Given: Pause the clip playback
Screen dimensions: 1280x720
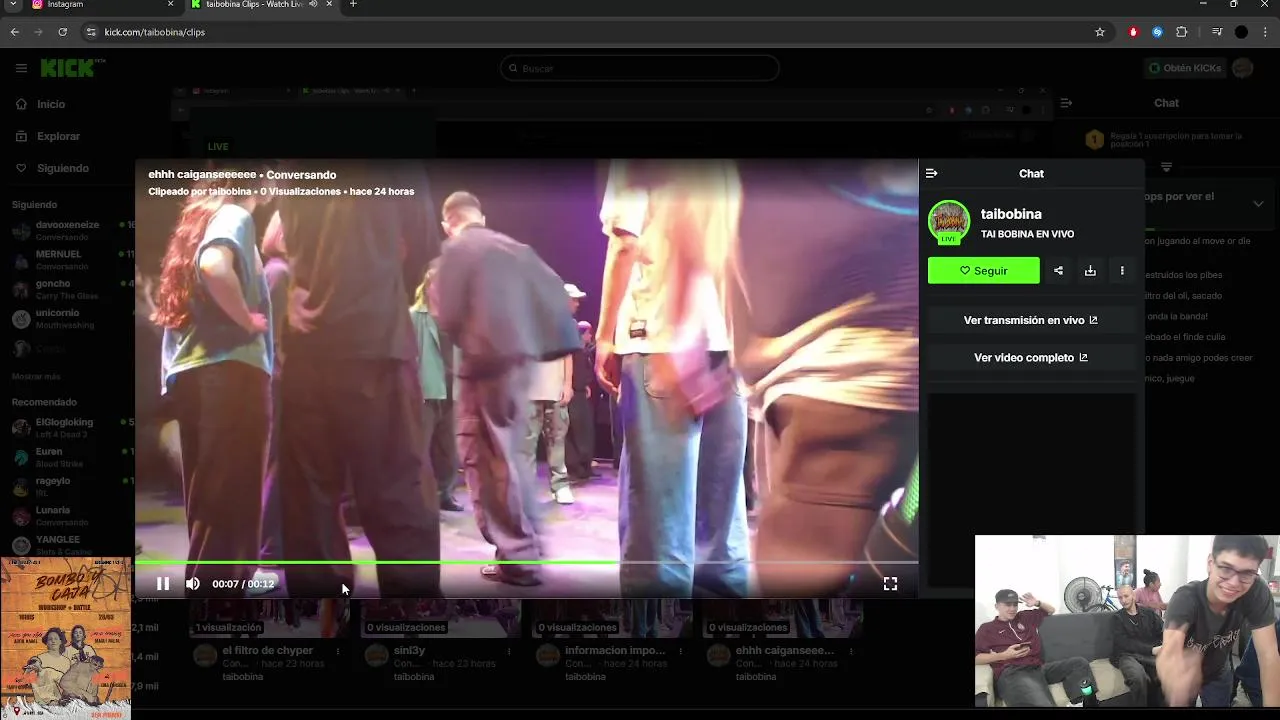Looking at the screenshot, I should tap(163, 584).
